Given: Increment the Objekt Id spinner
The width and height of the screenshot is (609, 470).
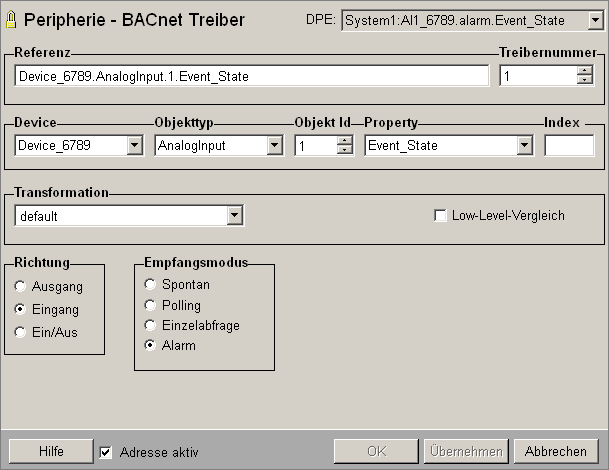Looking at the screenshot, I should (x=345, y=141).
